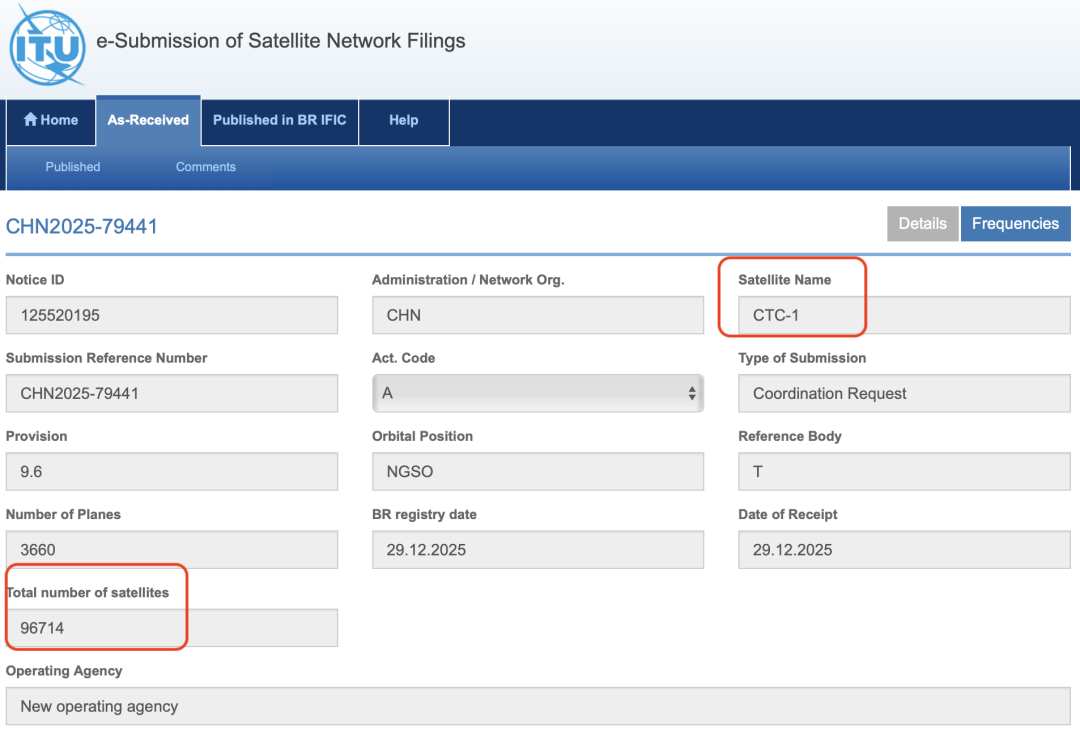Open the Act. Code dropdown

coord(537,393)
